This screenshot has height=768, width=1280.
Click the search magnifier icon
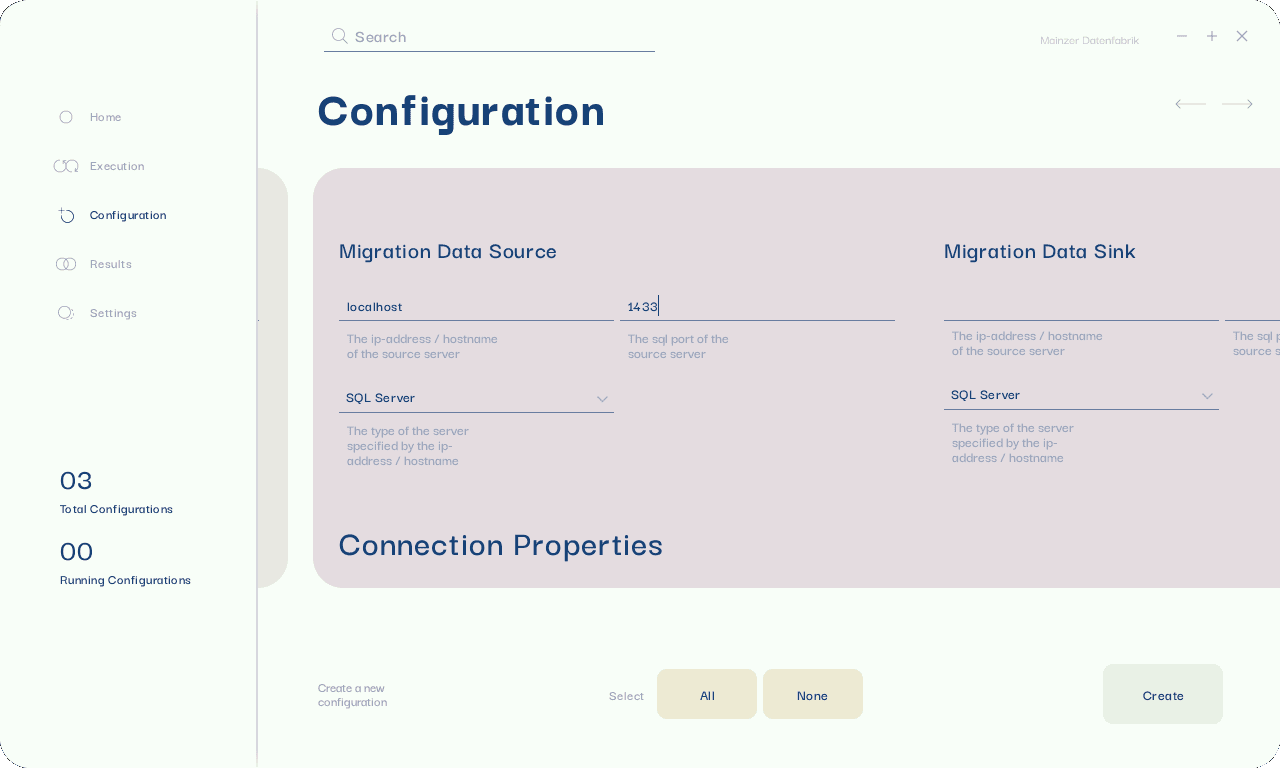coord(340,36)
